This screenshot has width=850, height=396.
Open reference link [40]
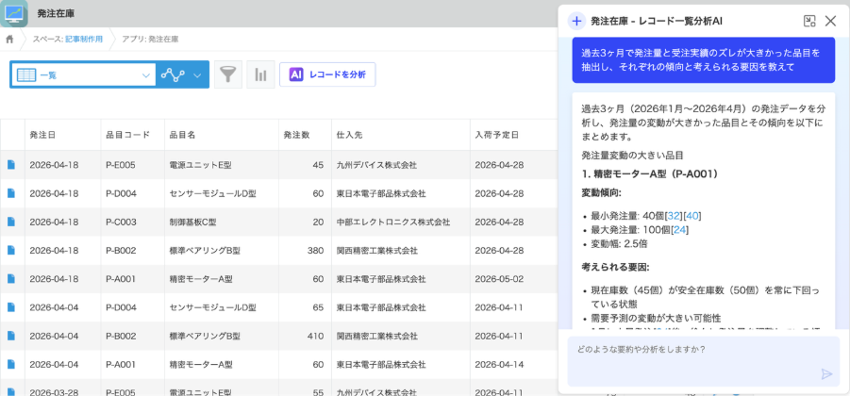(x=693, y=216)
